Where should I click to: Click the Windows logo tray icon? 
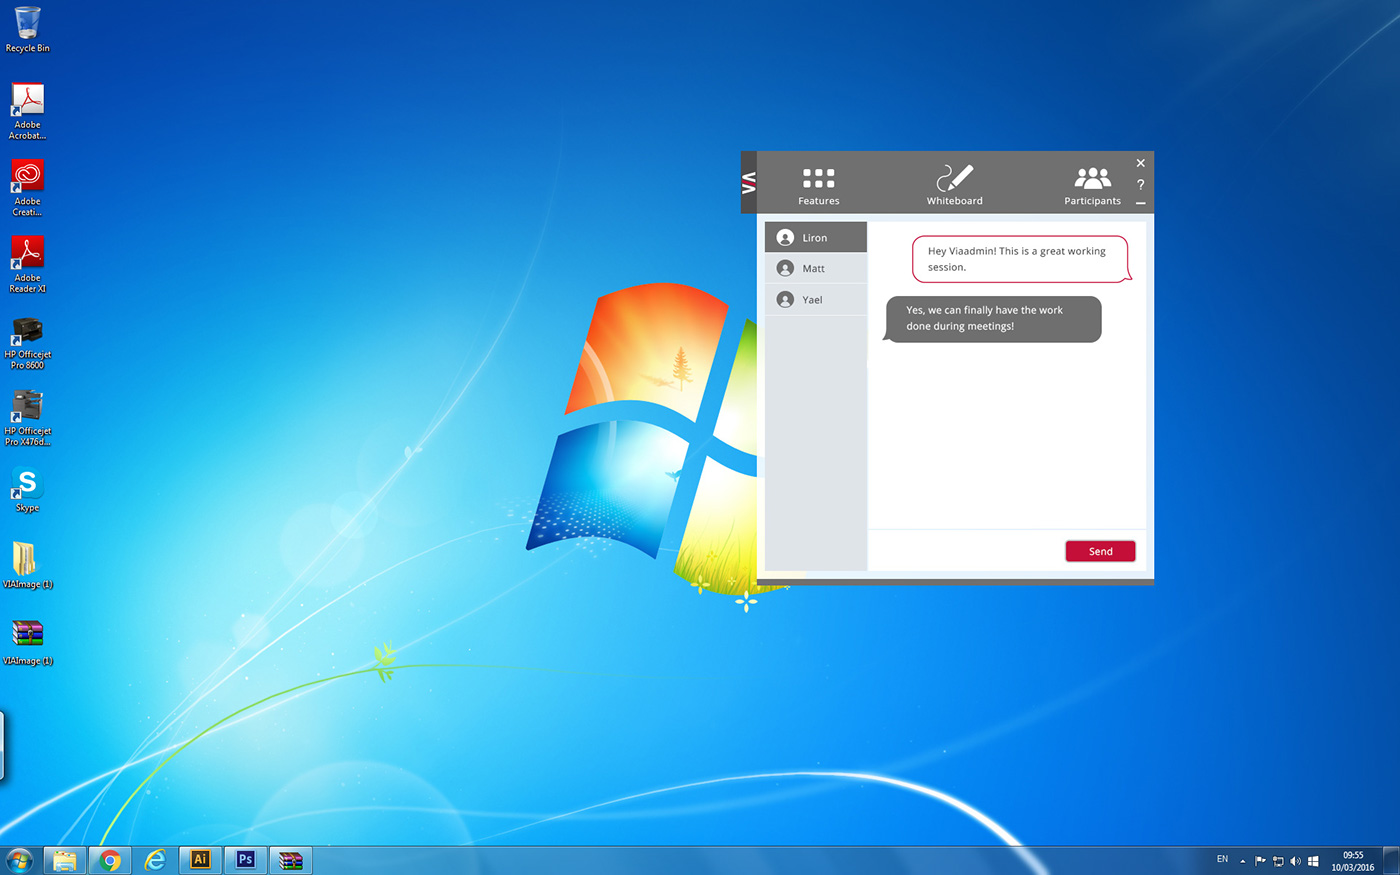point(1313,861)
